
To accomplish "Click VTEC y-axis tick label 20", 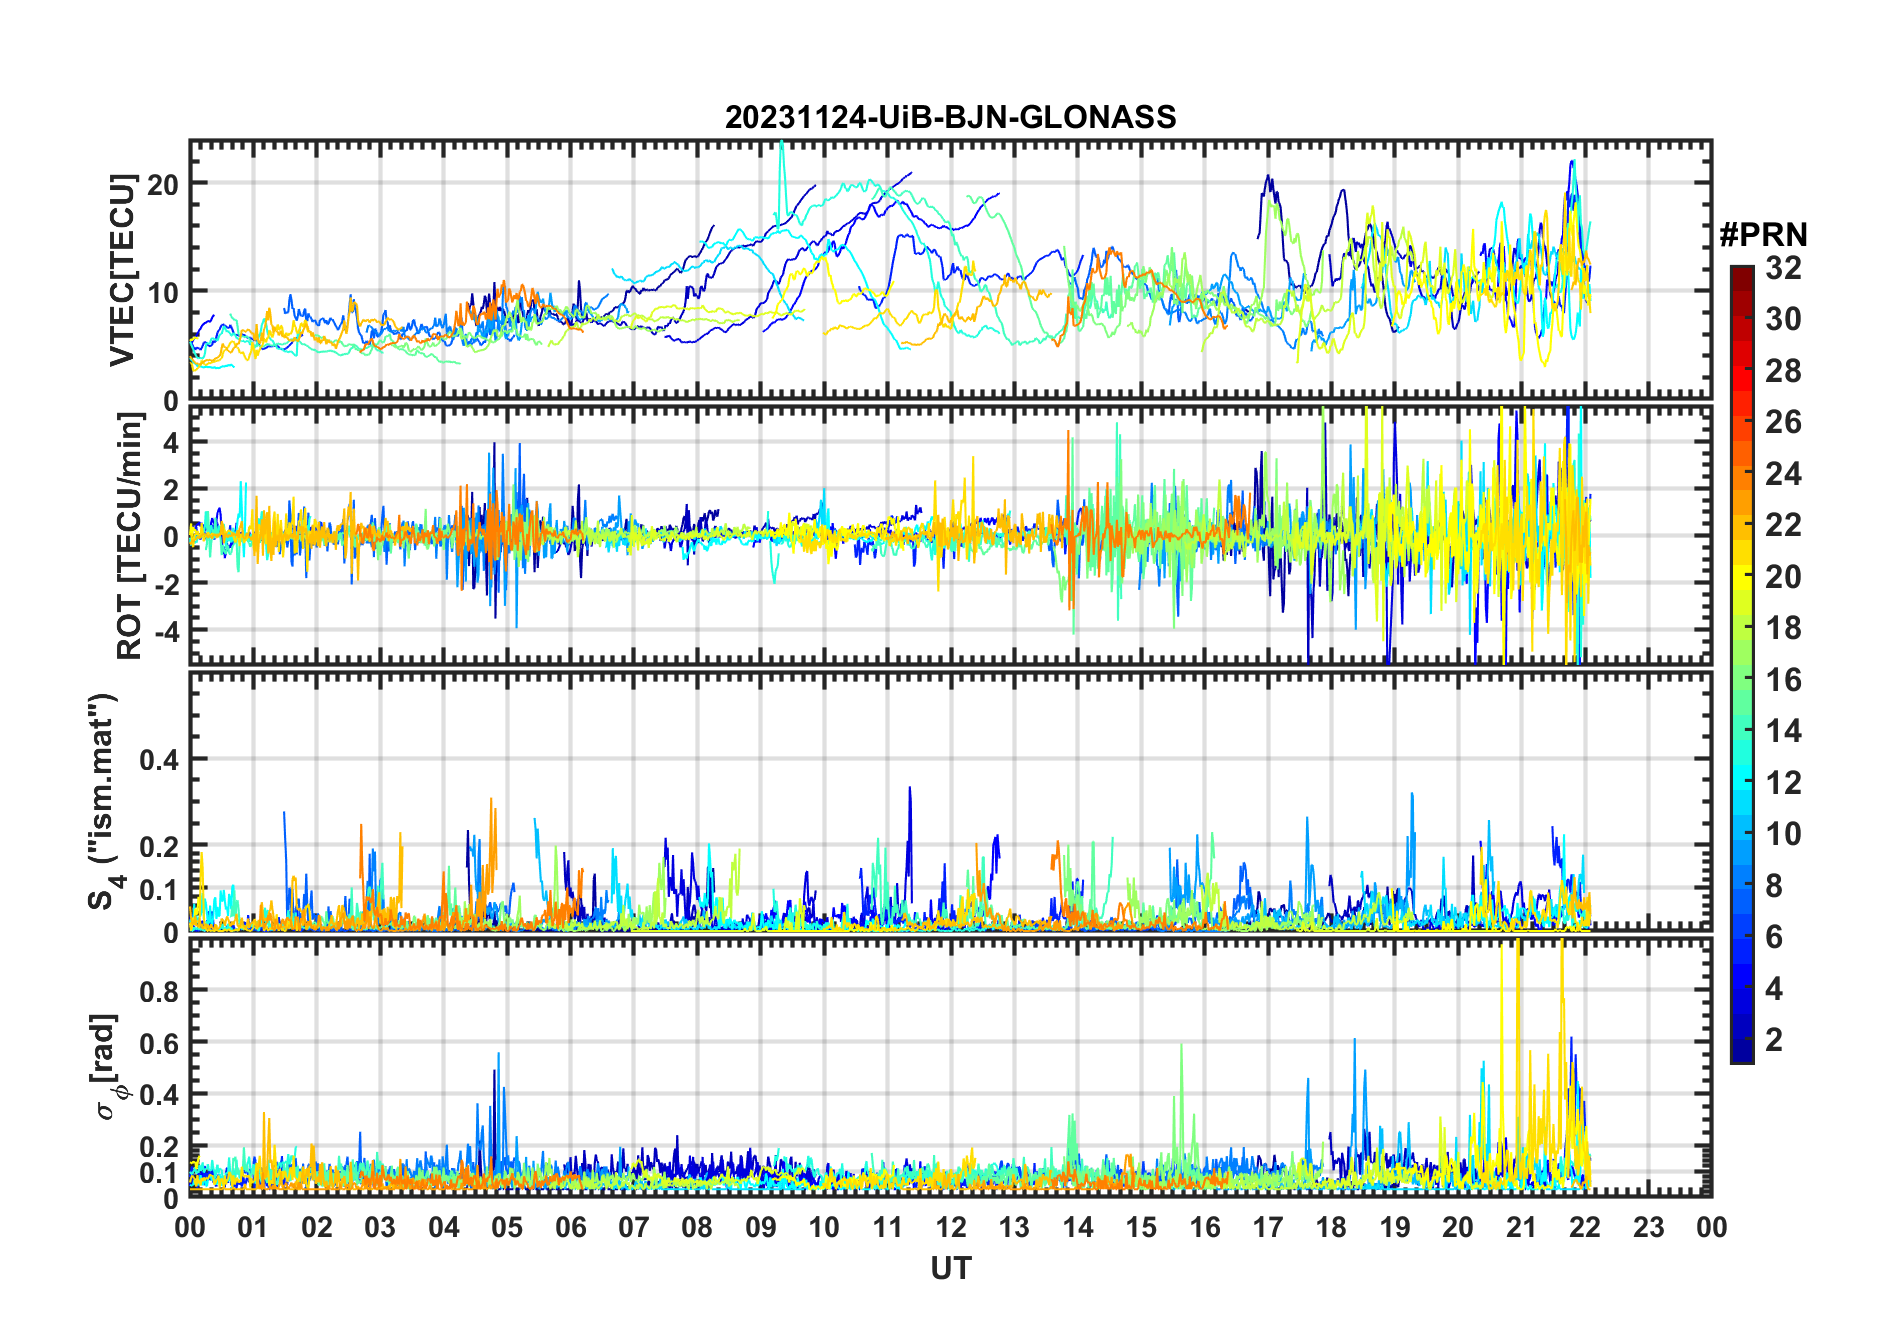I will coord(163,184).
